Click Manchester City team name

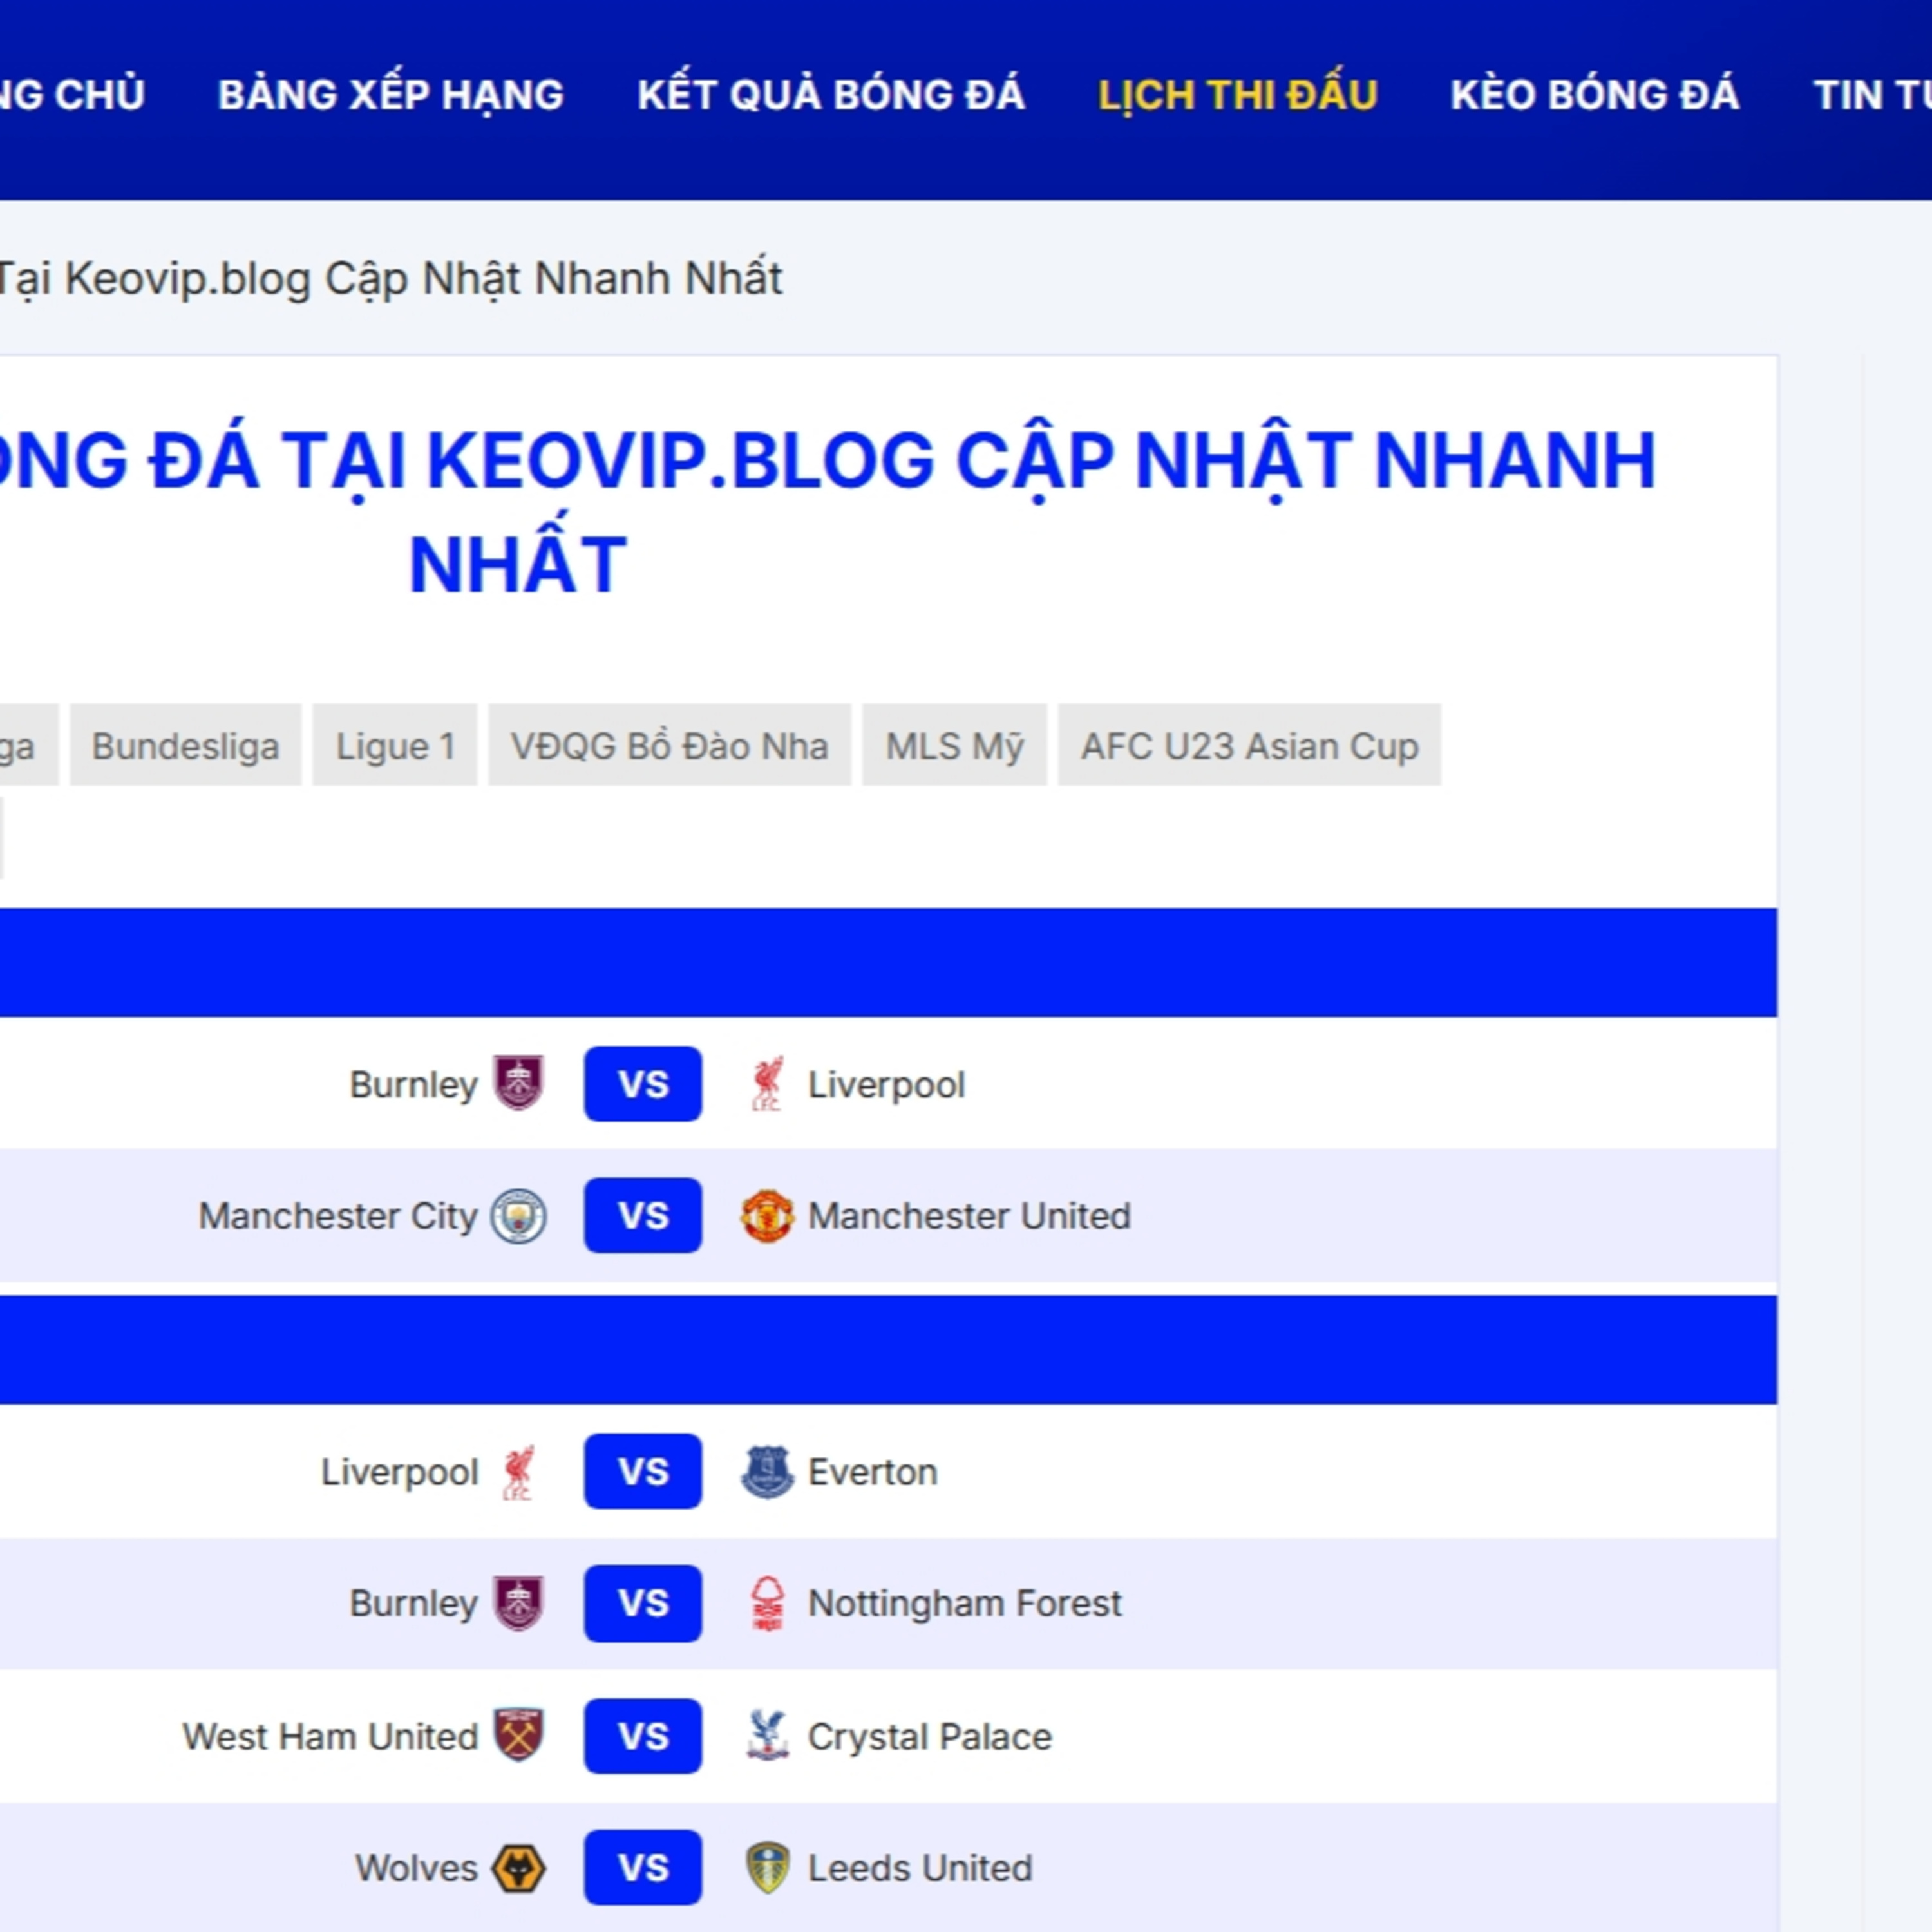[338, 1216]
